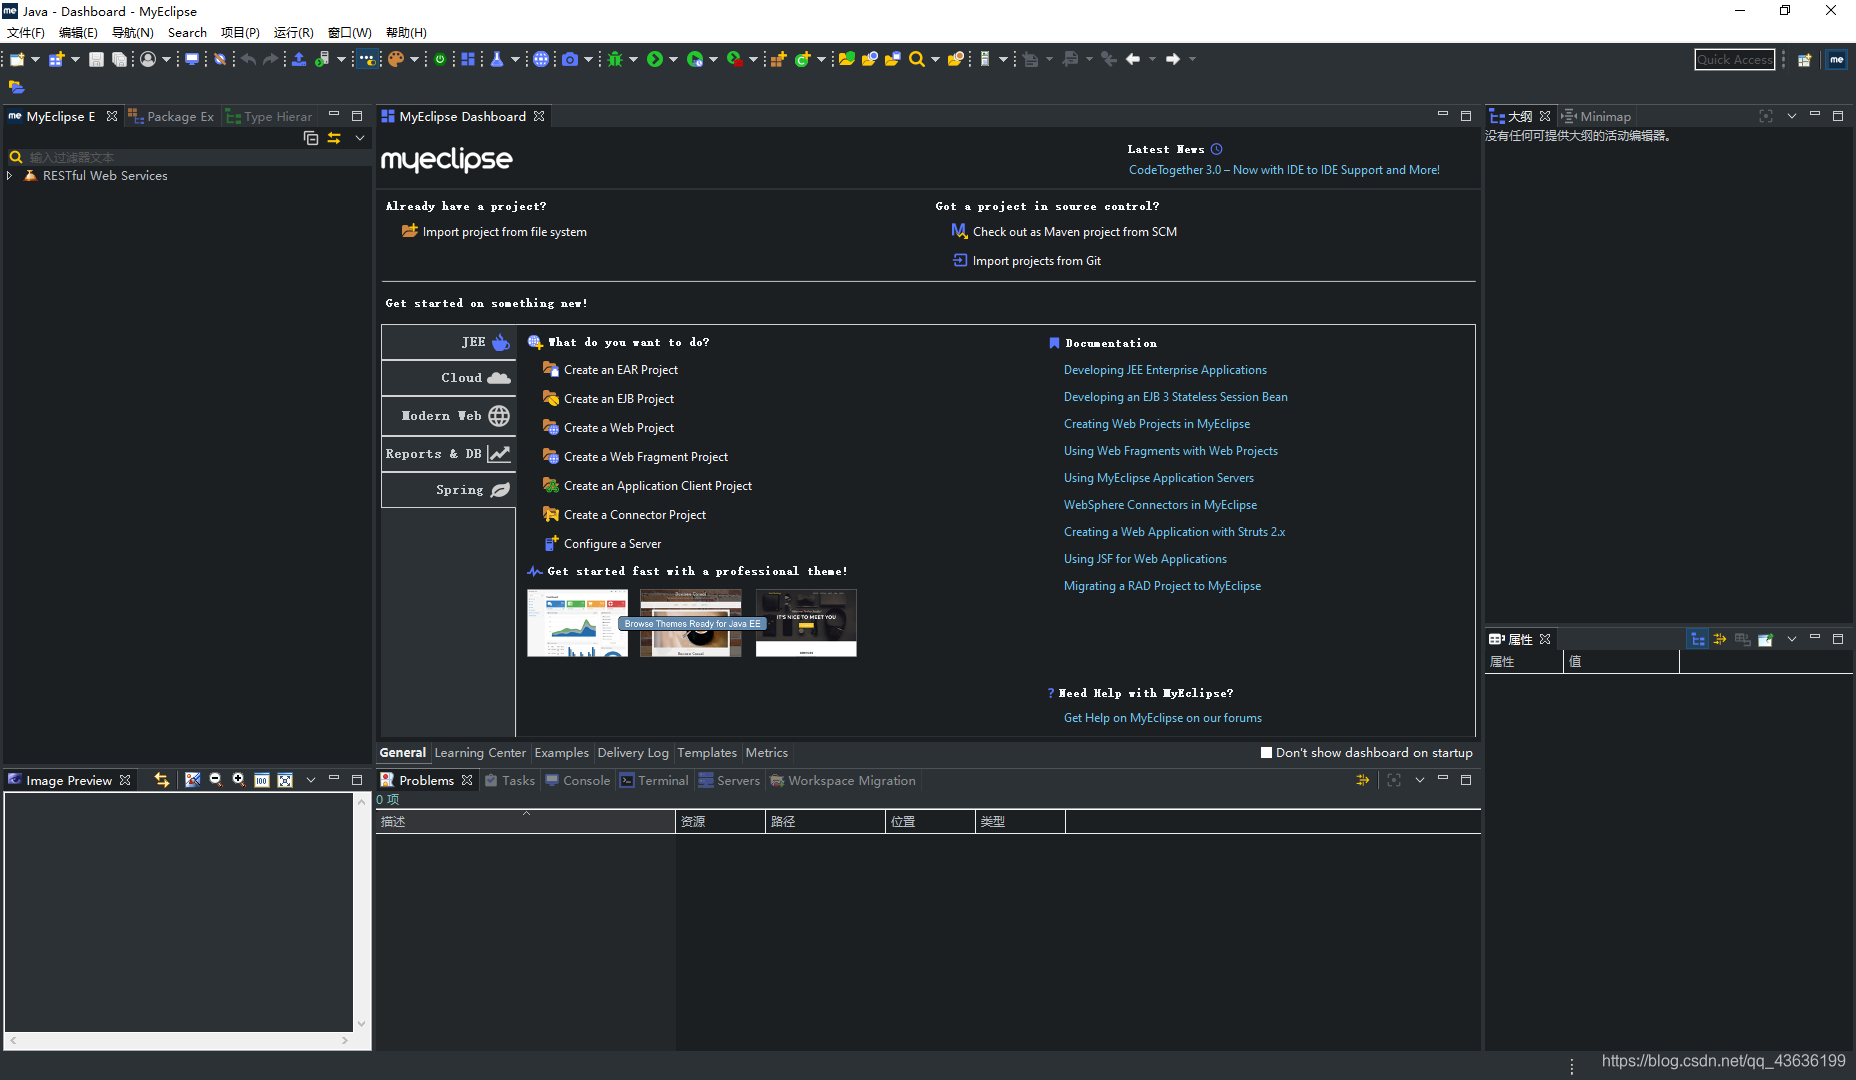Image resolution: width=1856 pixels, height=1080 pixels.
Task: Click the deploy upload arrow icon
Action: (298, 59)
